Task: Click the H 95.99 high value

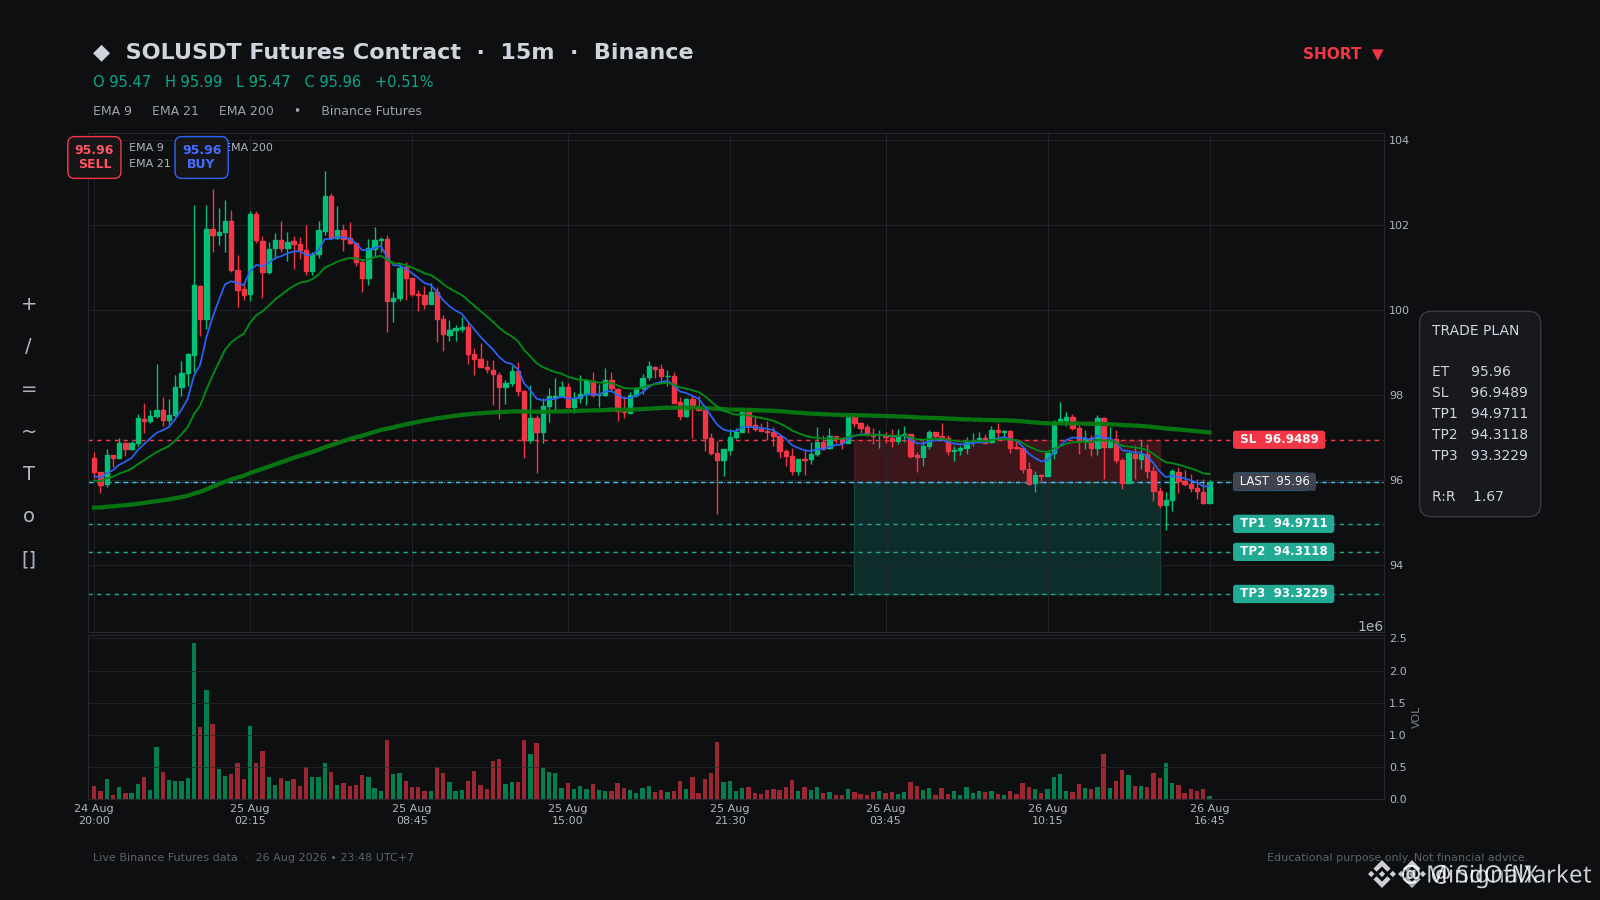Action: [193, 82]
